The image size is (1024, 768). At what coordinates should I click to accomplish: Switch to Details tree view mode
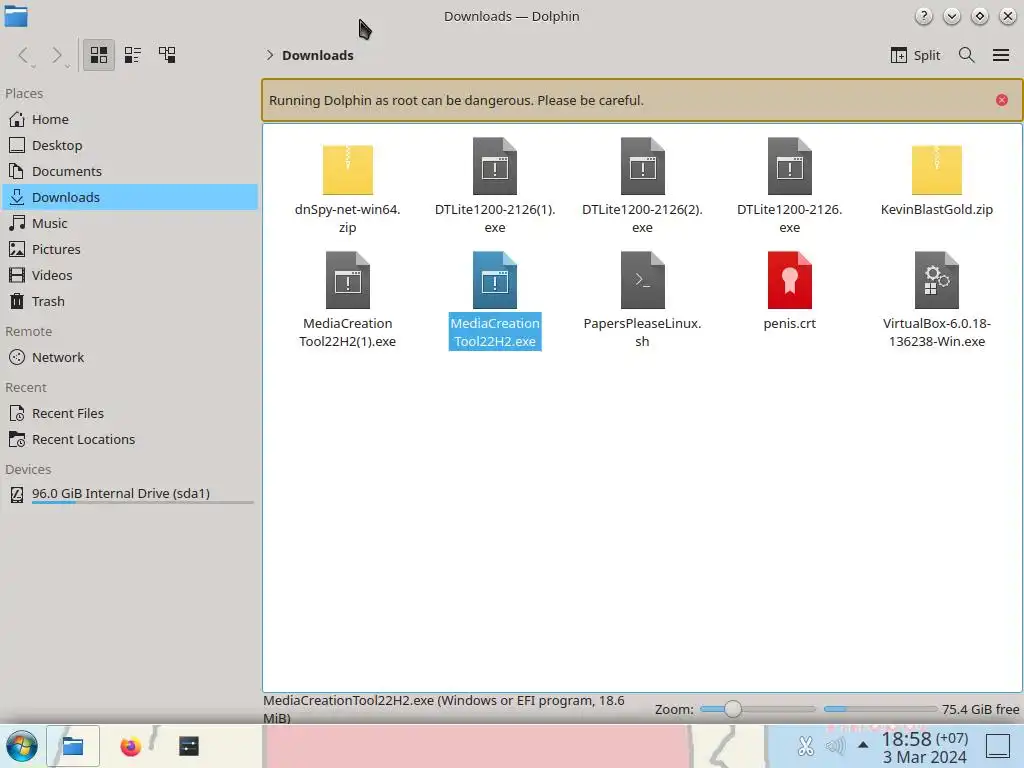[167, 55]
